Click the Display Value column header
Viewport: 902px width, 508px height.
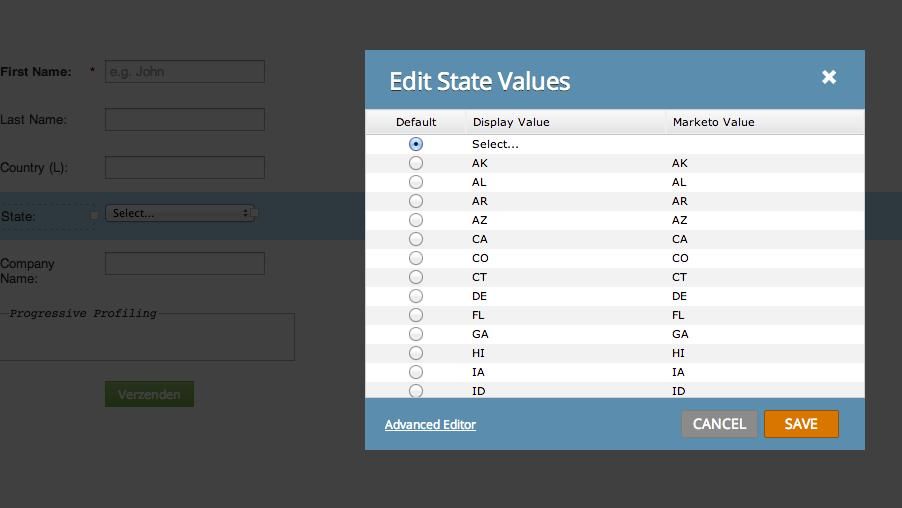tap(511, 122)
